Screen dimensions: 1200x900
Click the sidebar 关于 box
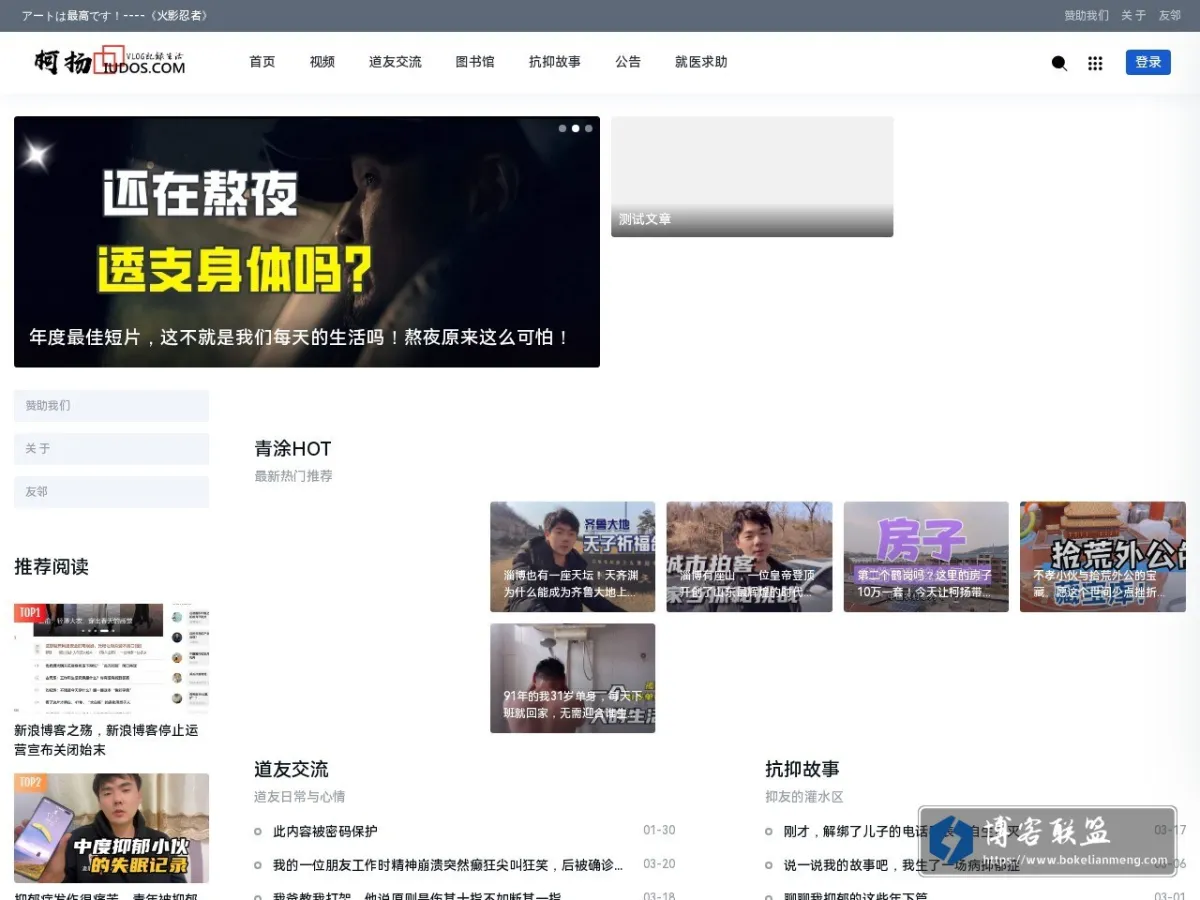[111, 449]
